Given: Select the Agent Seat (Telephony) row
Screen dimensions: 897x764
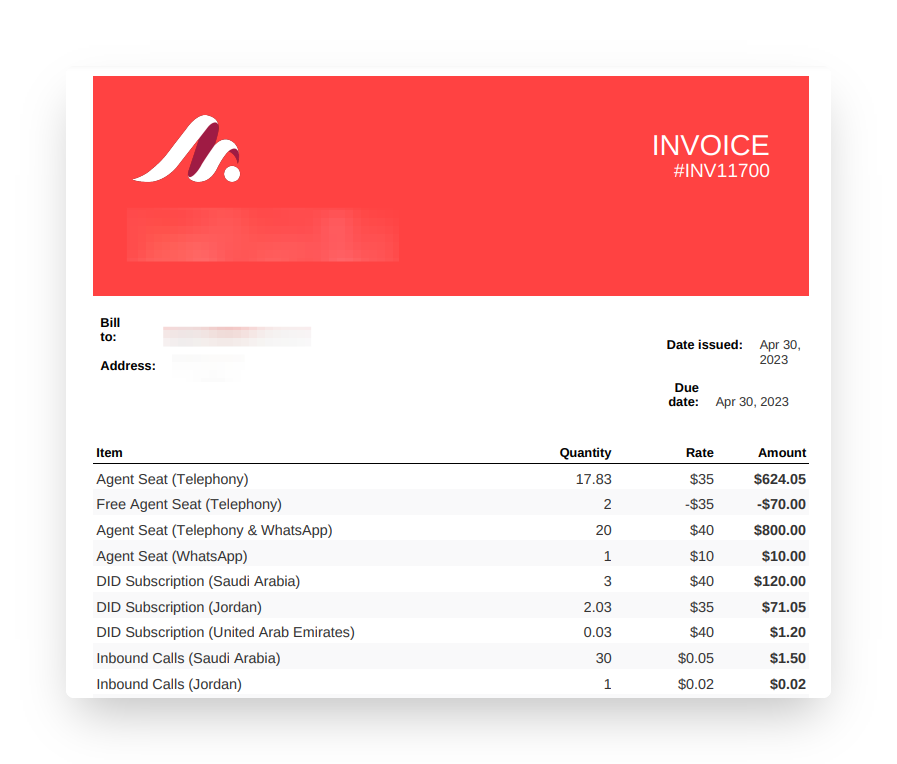Looking at the screenshot, I should pos(172,479).
